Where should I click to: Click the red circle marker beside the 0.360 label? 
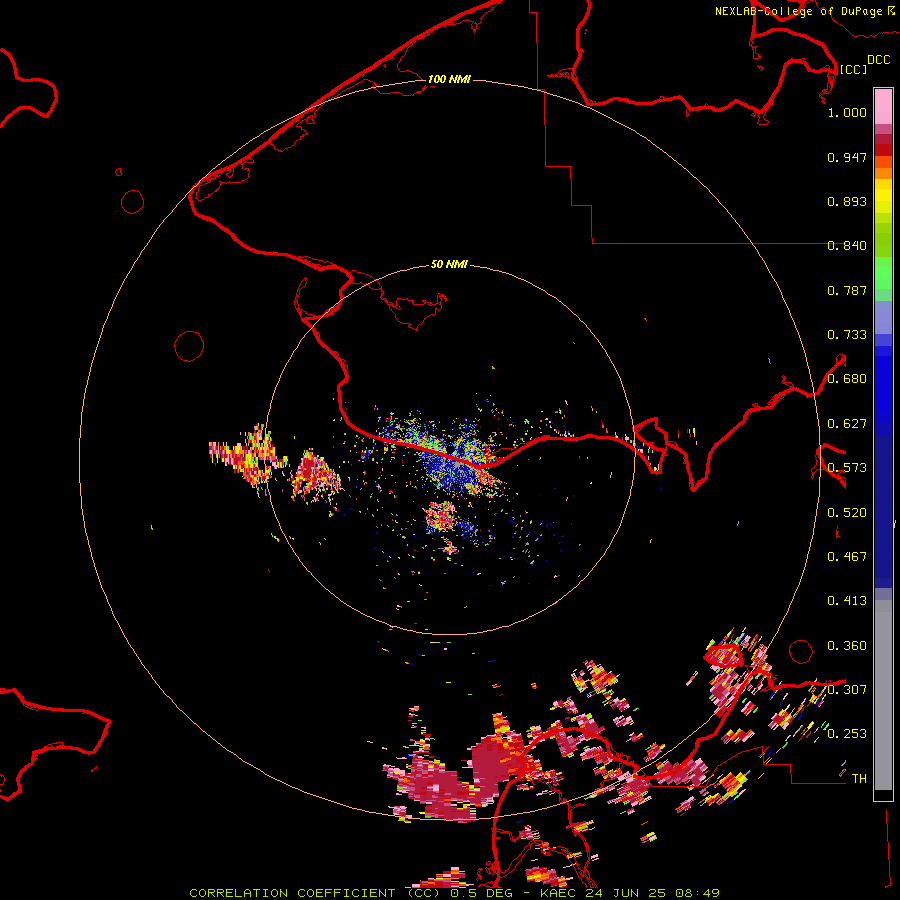click(x=801, y=651)
